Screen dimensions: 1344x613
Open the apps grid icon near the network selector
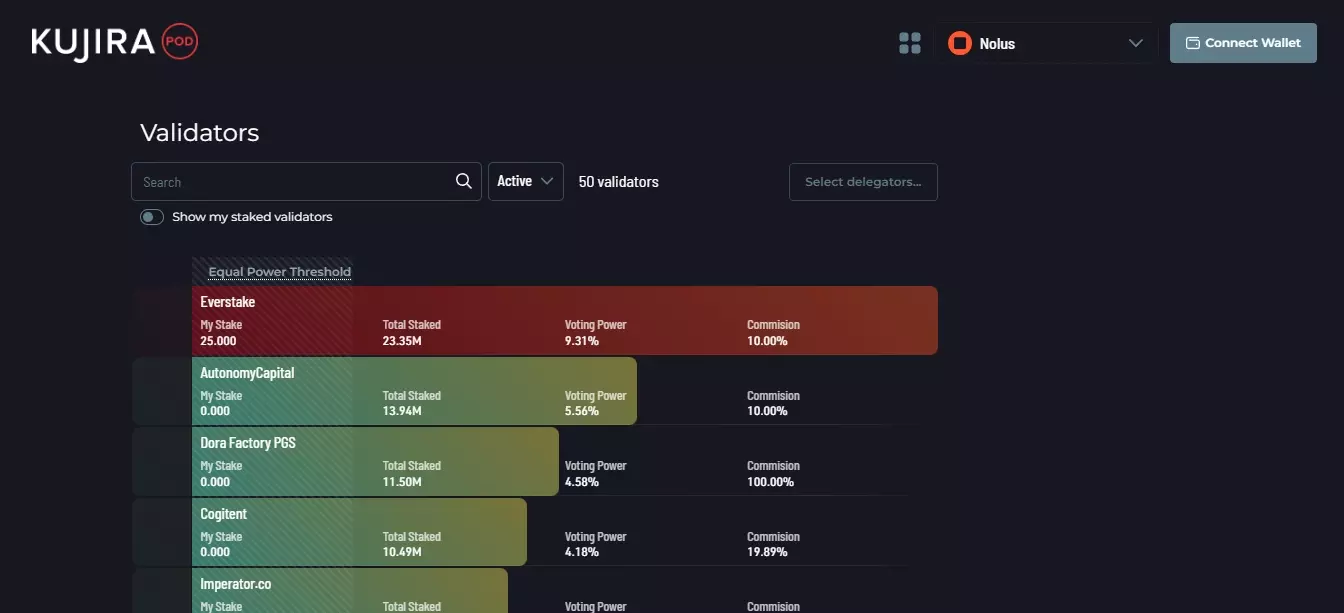pos(909,43)
